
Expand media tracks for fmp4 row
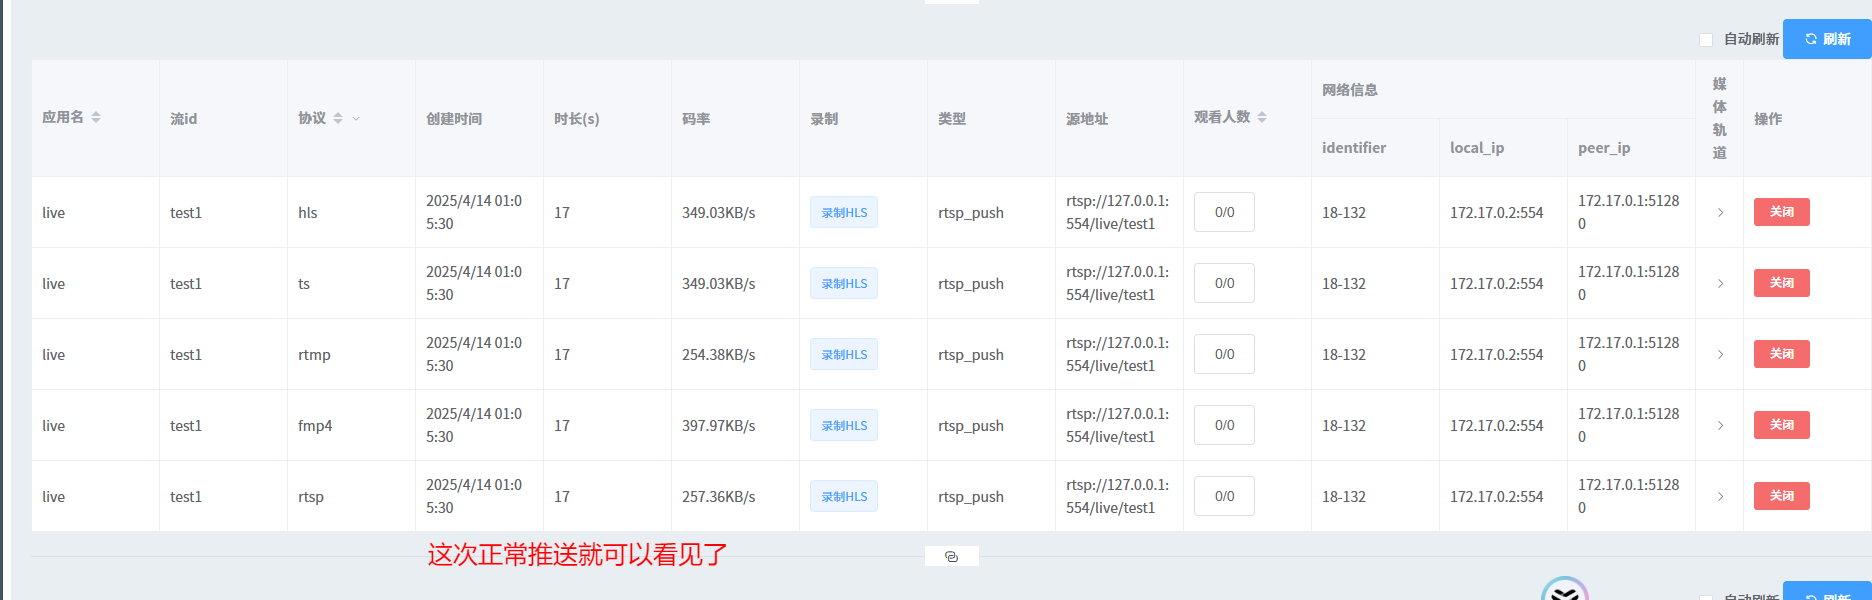pyautogui.click(x=1720, y=425)
